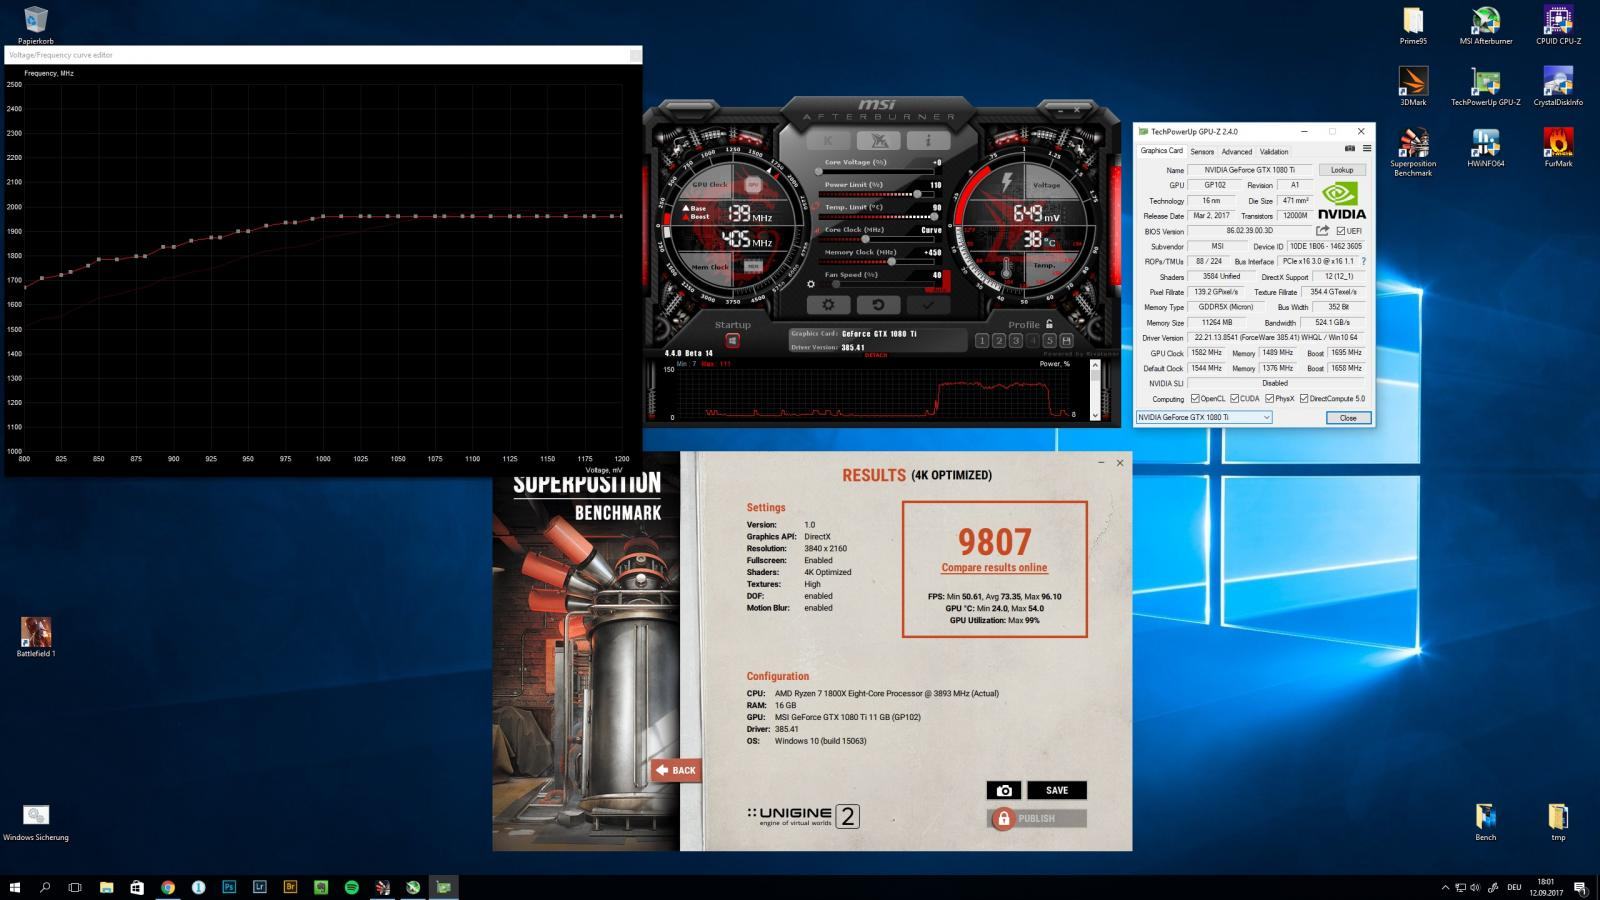
Task: Open Windows Sicherung desktop icon
Action: click(36, 822)
